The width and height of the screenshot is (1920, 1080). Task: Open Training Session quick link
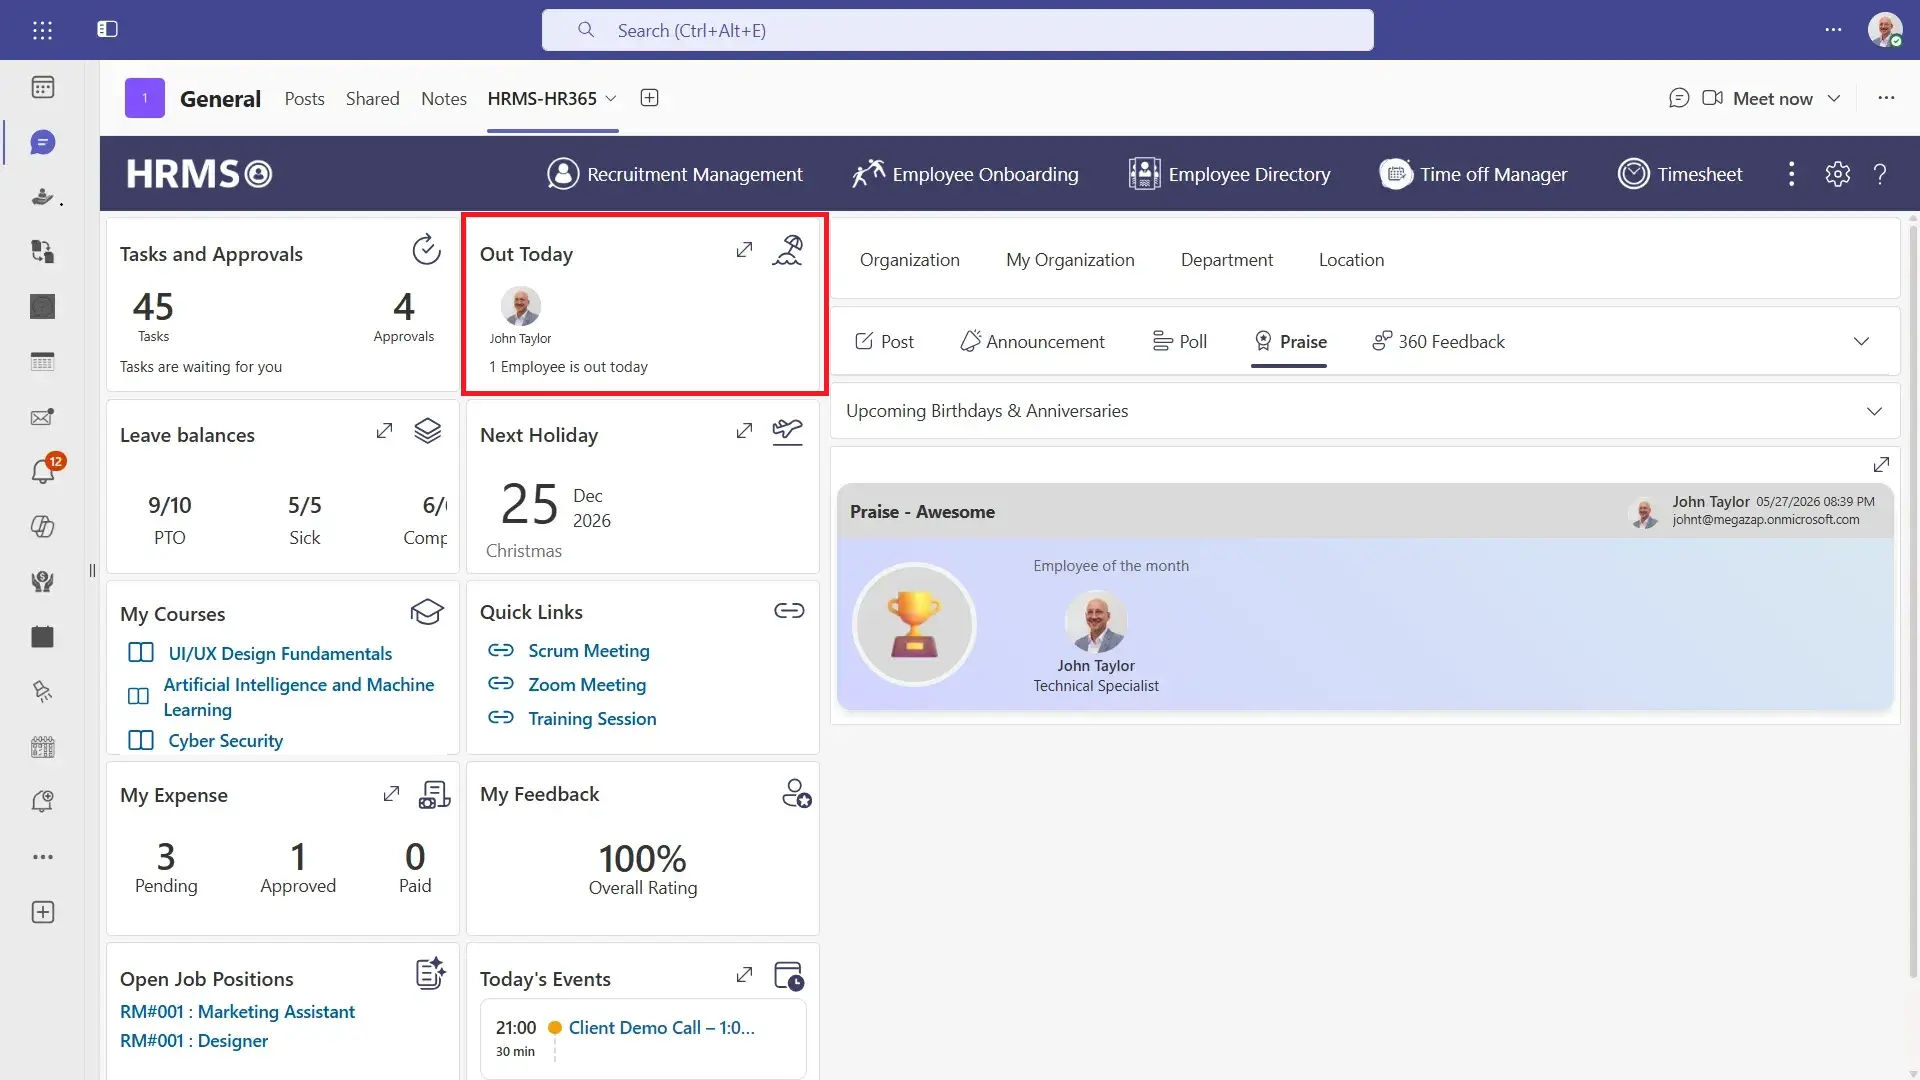(x=592, y=718)
